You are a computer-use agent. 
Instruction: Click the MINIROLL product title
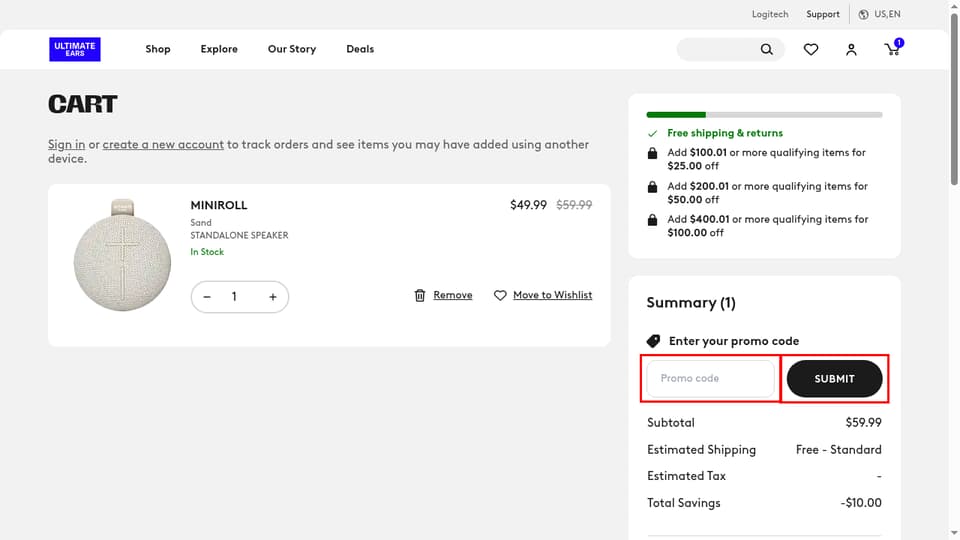point(219,205)
